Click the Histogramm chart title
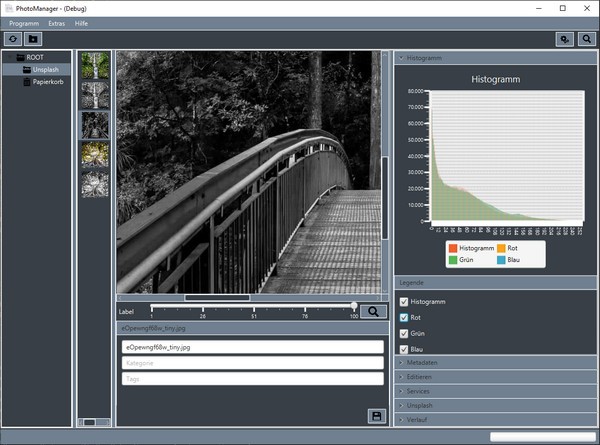The image size is (600, 445). click(x=496, y=80)
